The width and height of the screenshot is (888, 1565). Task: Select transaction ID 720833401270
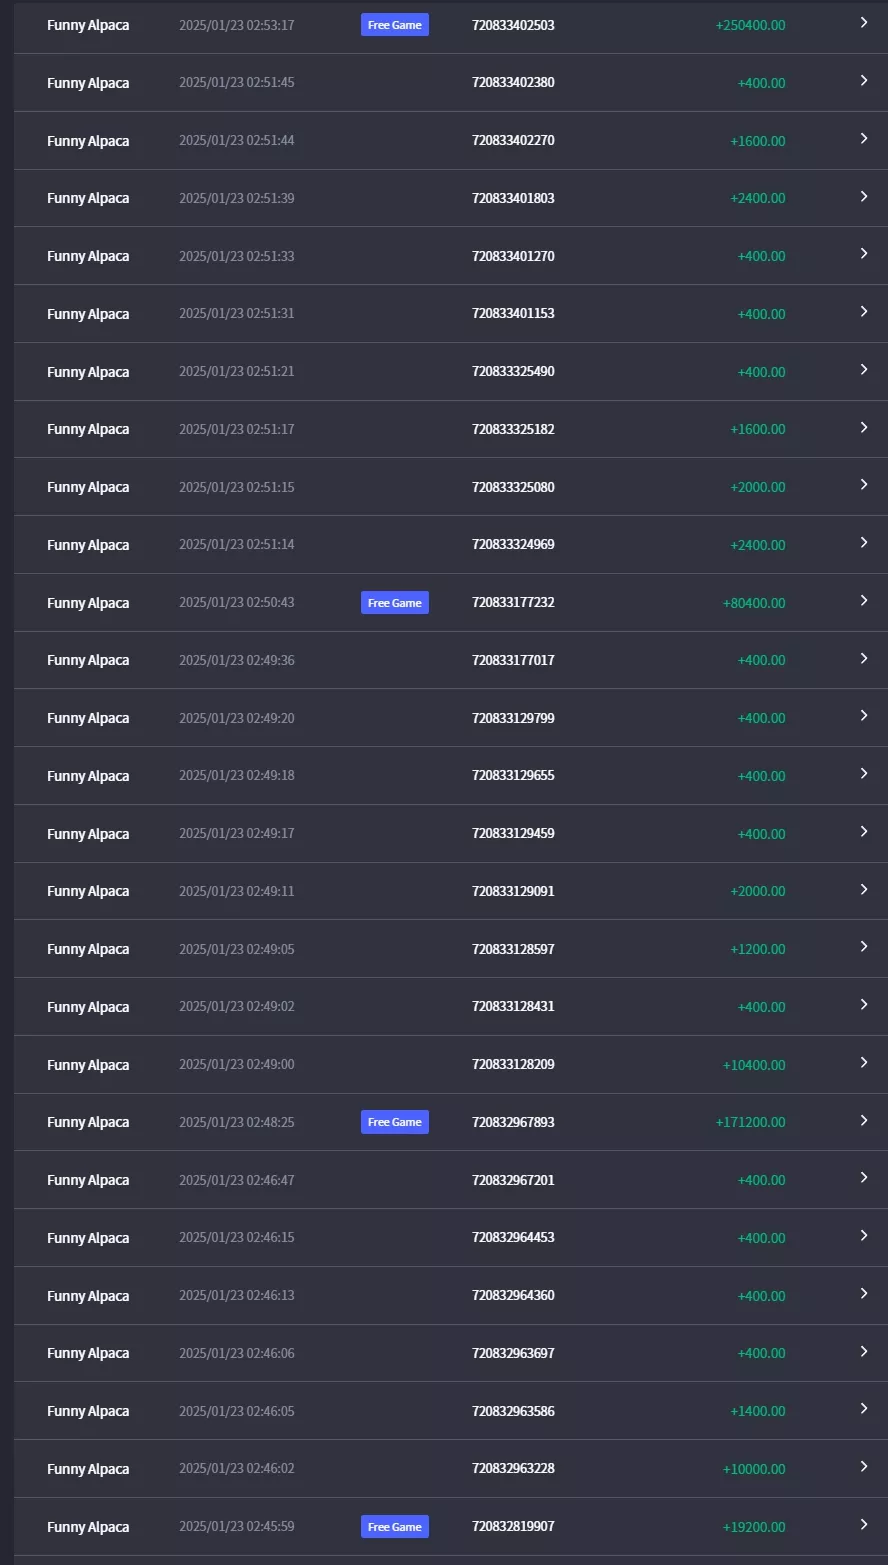click(x=513, y=256)
